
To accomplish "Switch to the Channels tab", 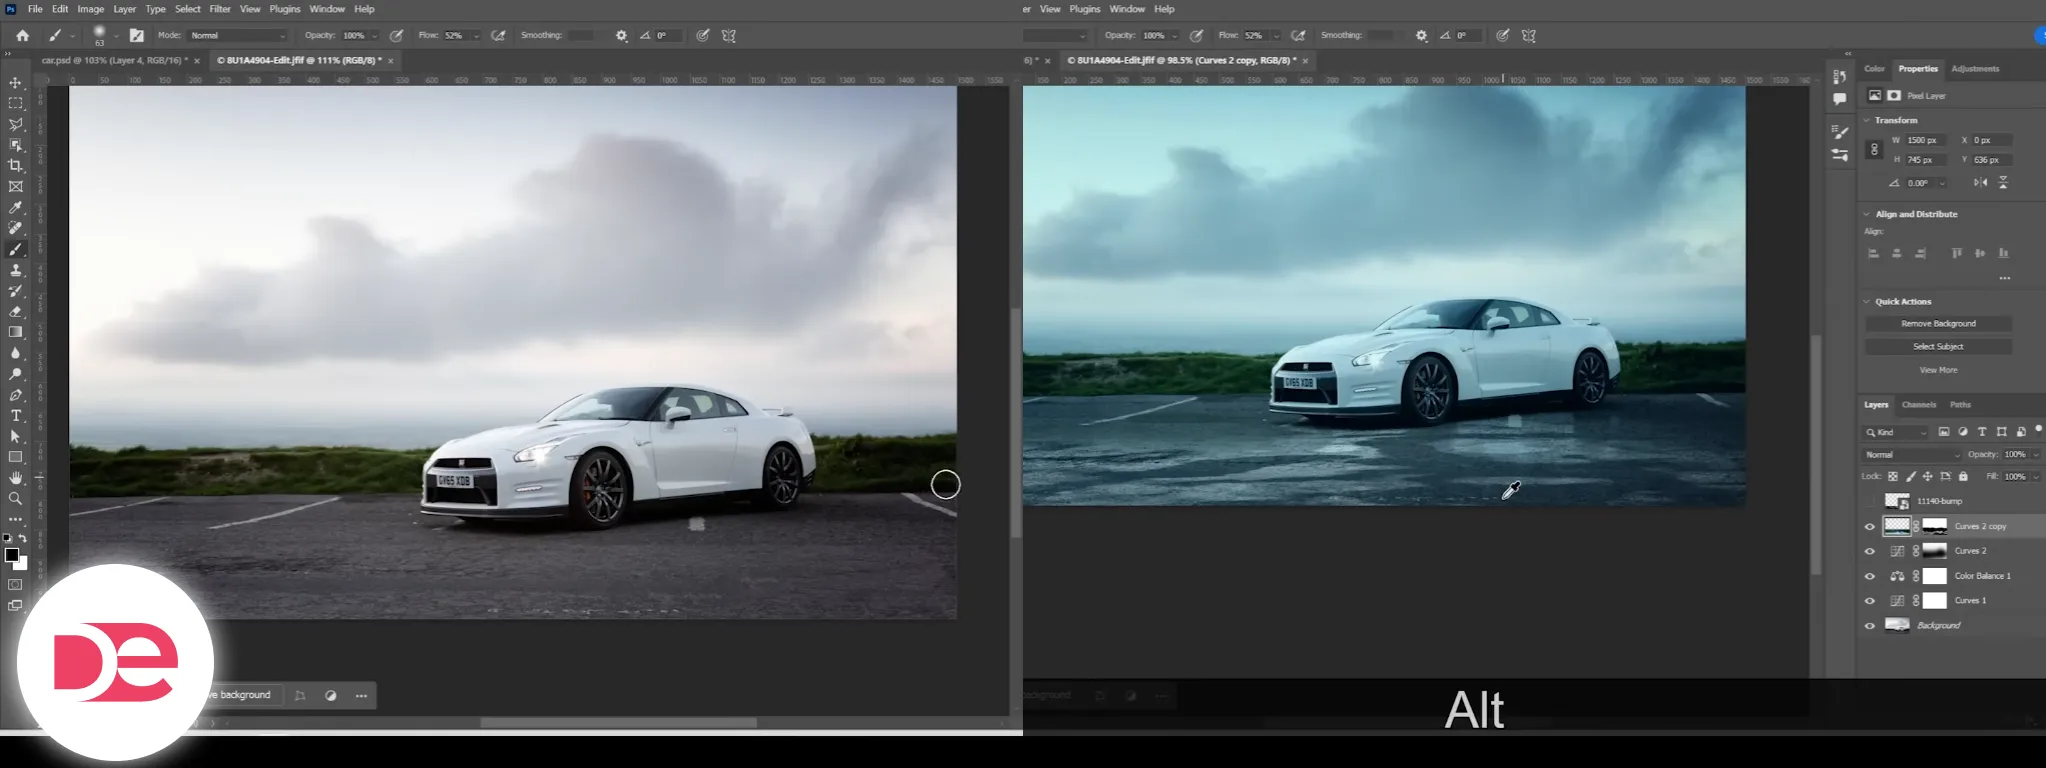I will click(x=1918, y=405).
